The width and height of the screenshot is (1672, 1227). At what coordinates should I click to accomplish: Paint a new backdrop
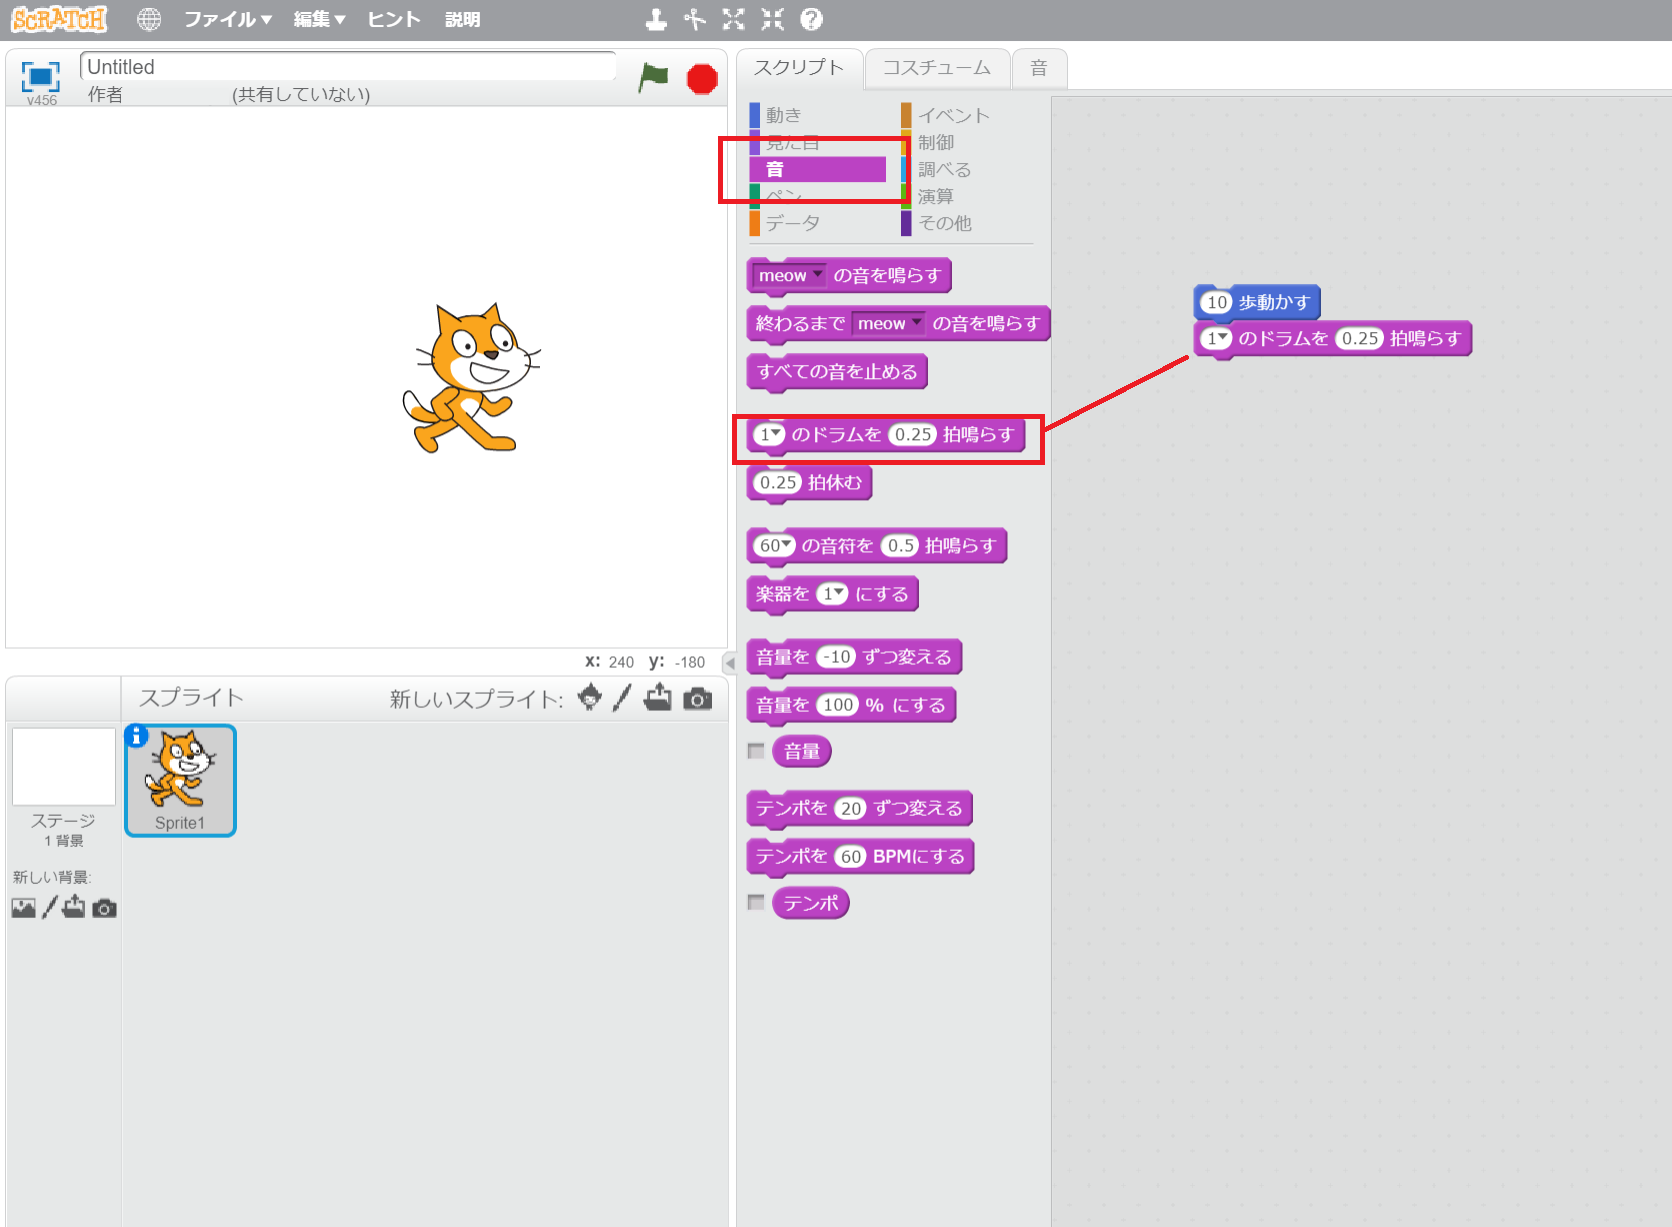coord(49,907)
